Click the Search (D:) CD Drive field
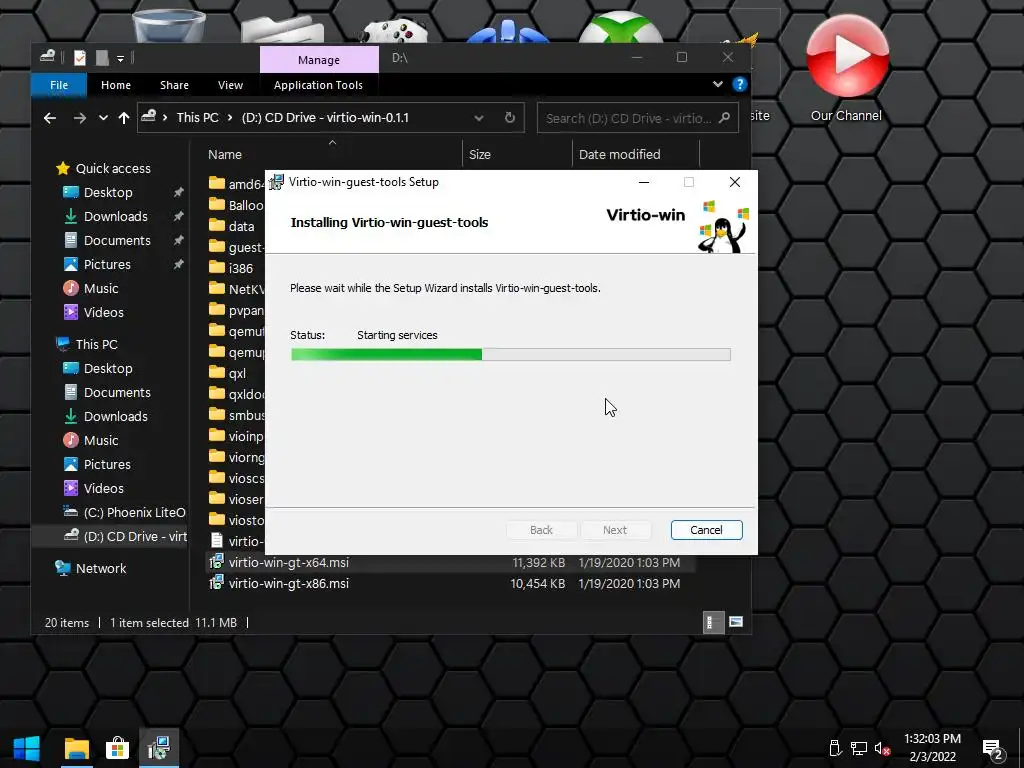This screenshot has height=768, width=1024. pyautogui.click(x=637, y=118)
